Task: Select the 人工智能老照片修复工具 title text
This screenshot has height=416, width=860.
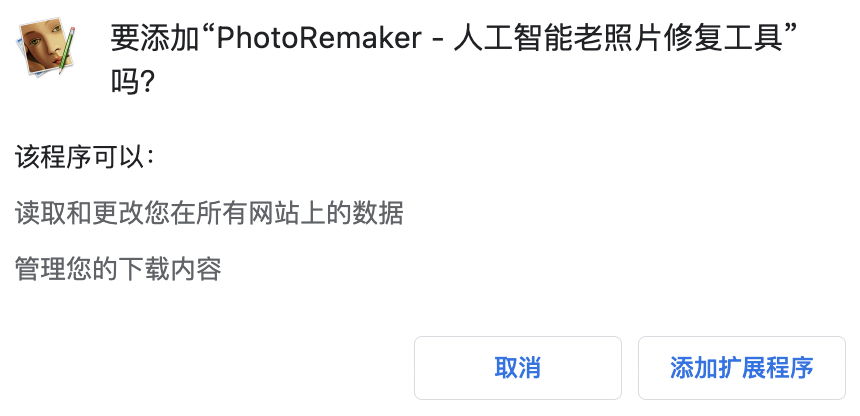Action: [x=618, y=38]
